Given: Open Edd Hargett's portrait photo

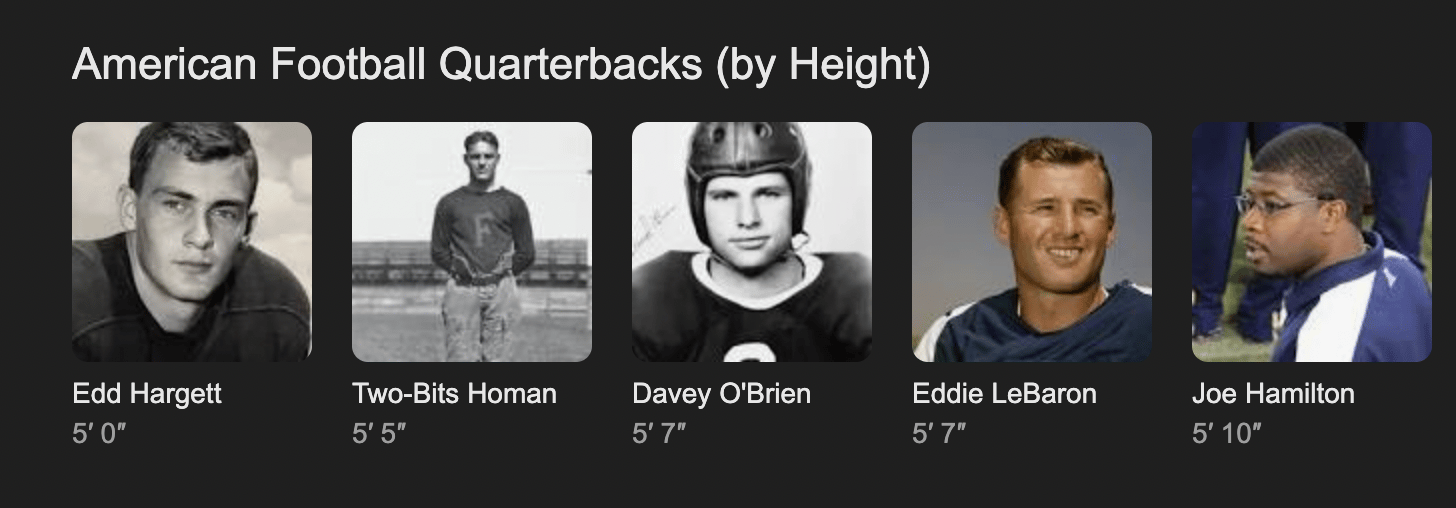Looking at the screenshot, I should (192, 242).
